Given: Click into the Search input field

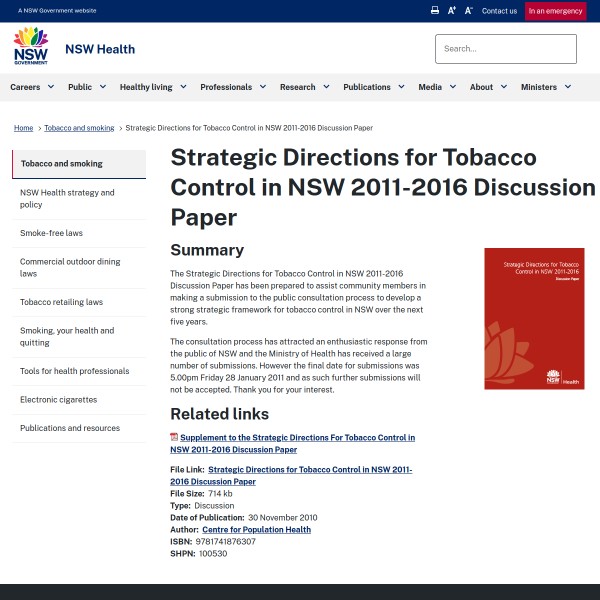Looking at the screenshot, I should [505, 48].
